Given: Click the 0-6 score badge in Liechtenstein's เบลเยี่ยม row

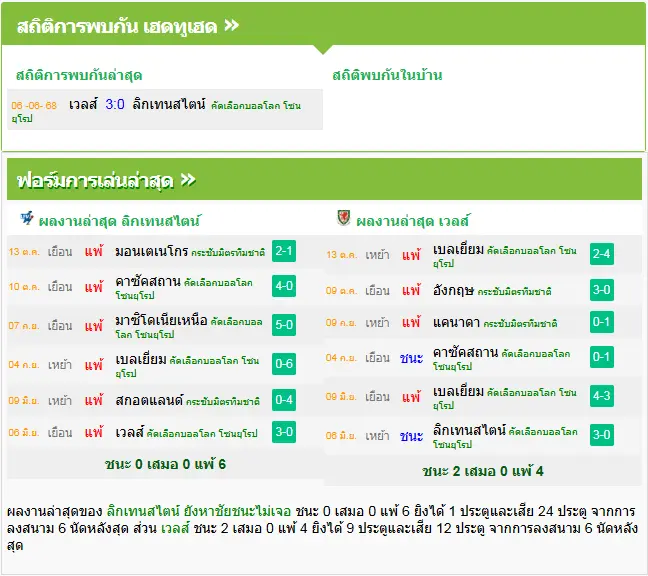Looking at the screenshot, I should 284,364.
